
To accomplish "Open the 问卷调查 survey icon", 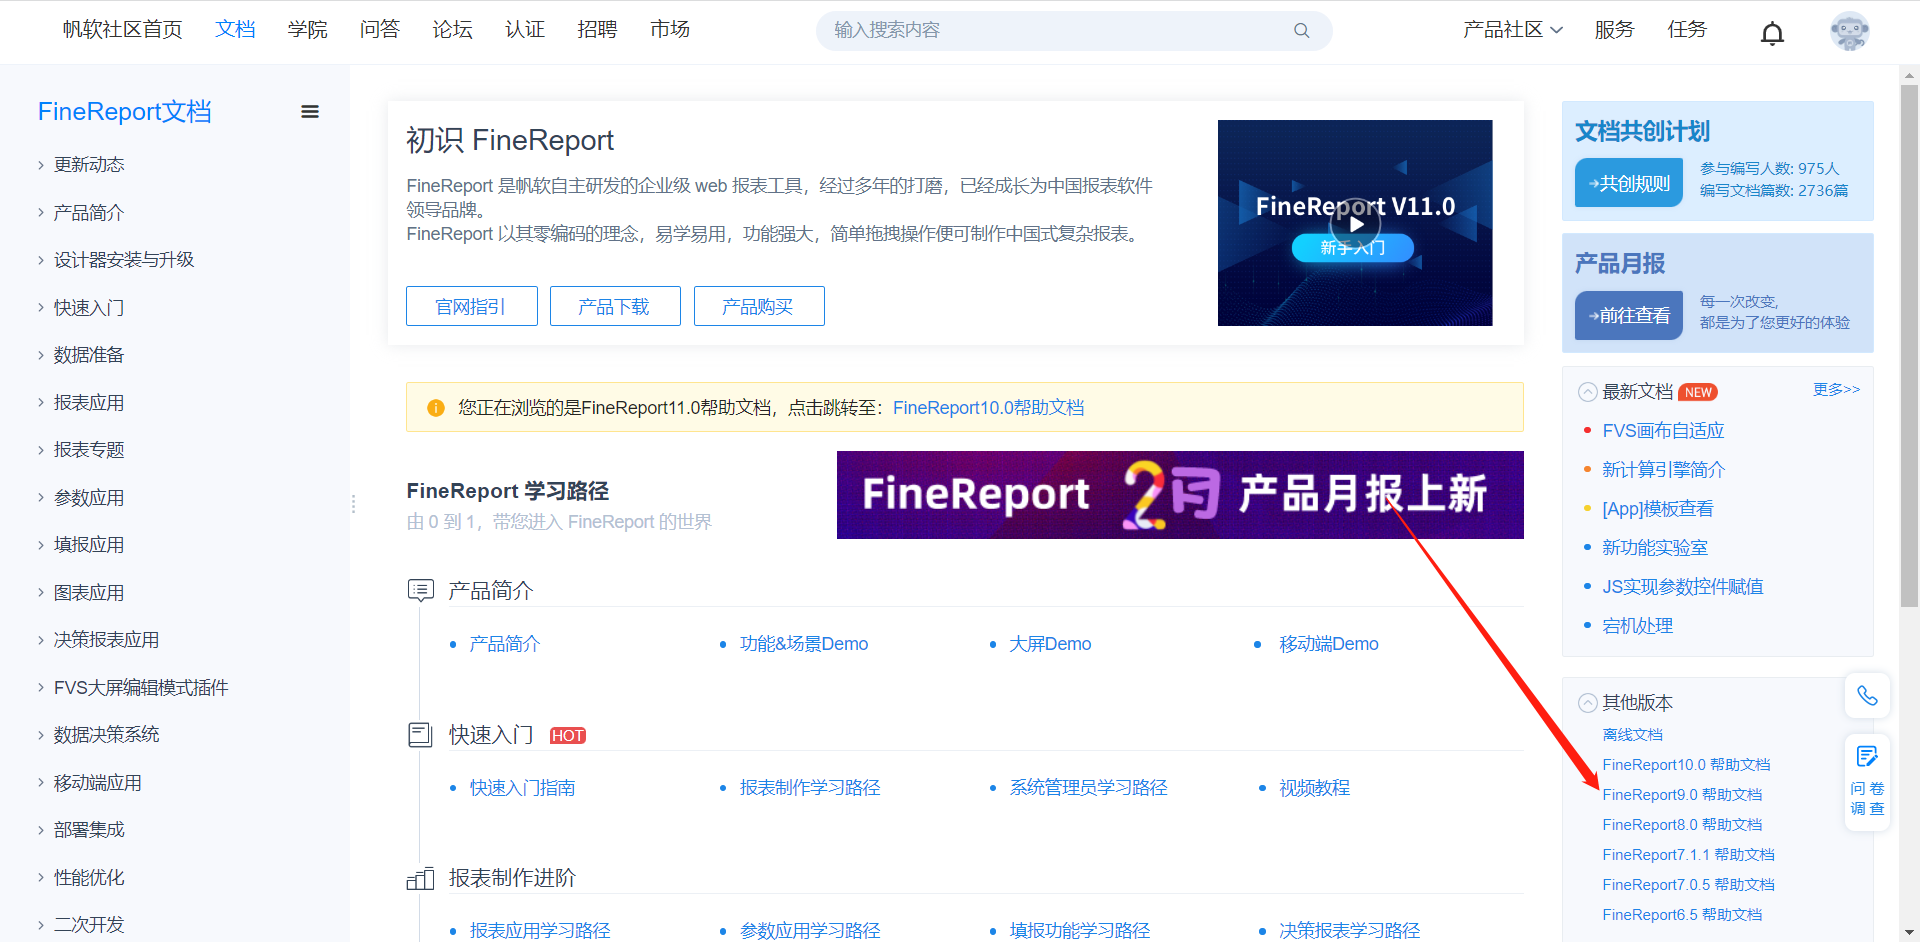I will (1867, 782).
